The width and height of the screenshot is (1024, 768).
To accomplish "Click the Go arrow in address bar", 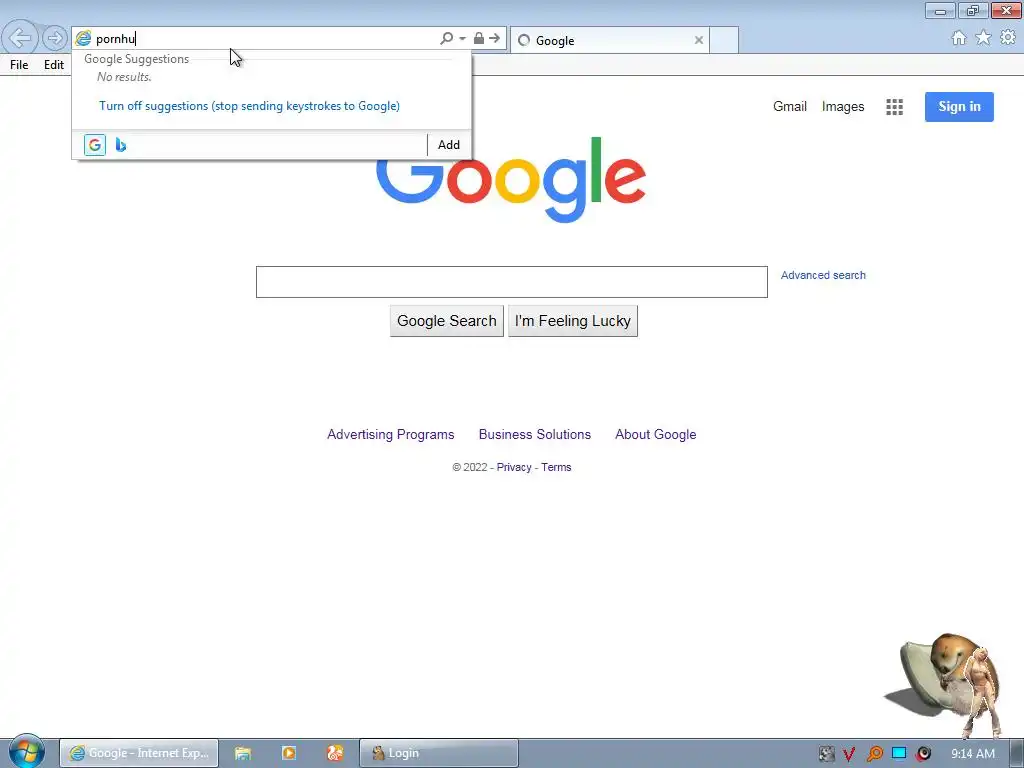I will click(494, 39).
